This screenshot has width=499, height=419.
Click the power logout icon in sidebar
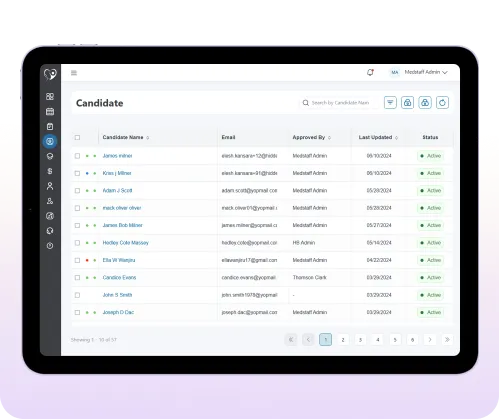(x=50, y=246)
